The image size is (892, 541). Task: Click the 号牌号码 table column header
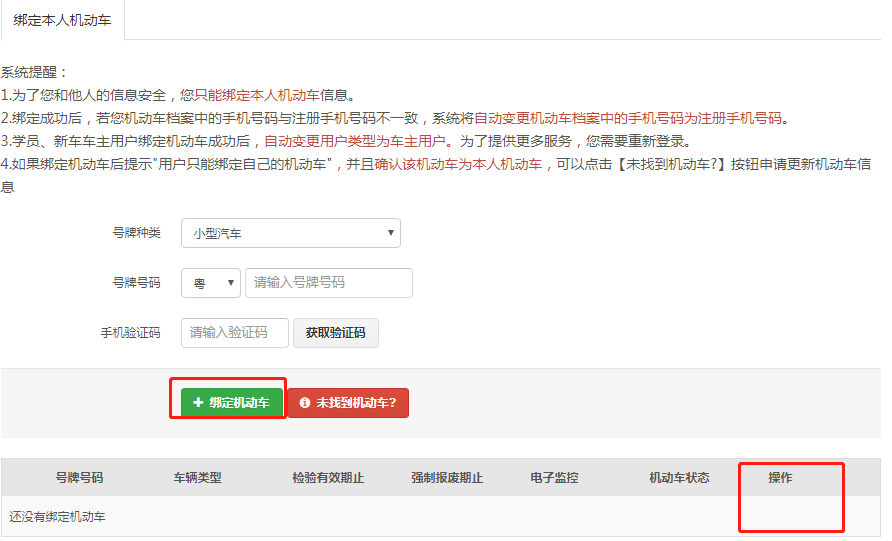point(79,478)
